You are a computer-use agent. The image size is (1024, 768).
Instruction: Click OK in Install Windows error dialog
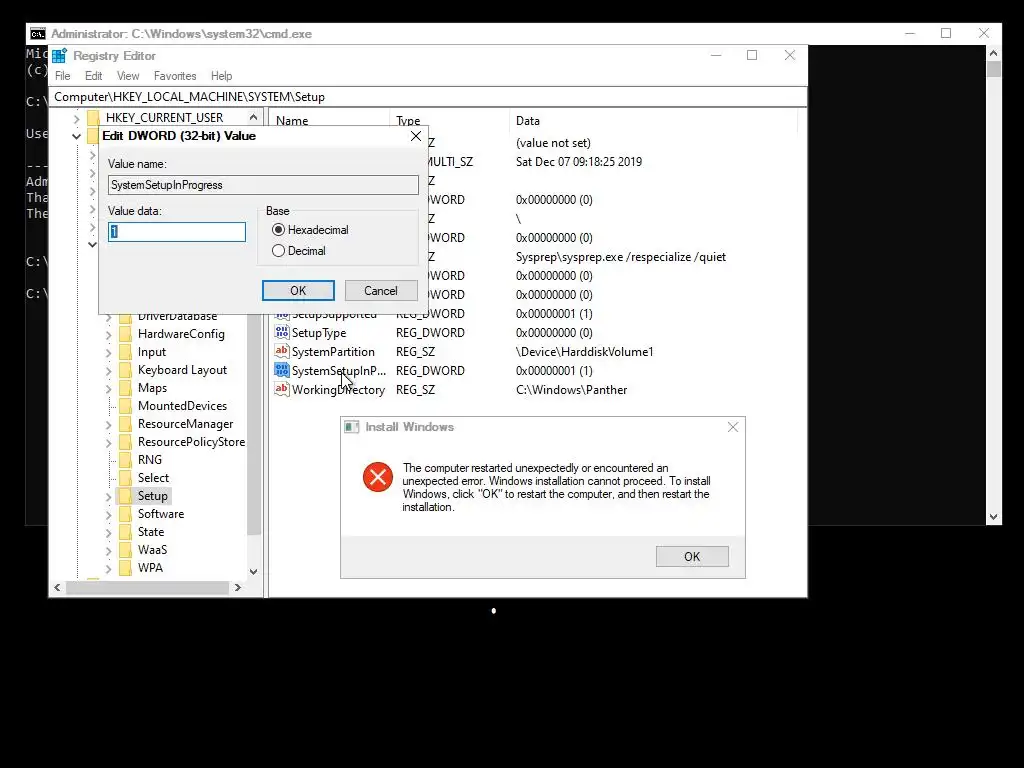[x=692, y=556]
